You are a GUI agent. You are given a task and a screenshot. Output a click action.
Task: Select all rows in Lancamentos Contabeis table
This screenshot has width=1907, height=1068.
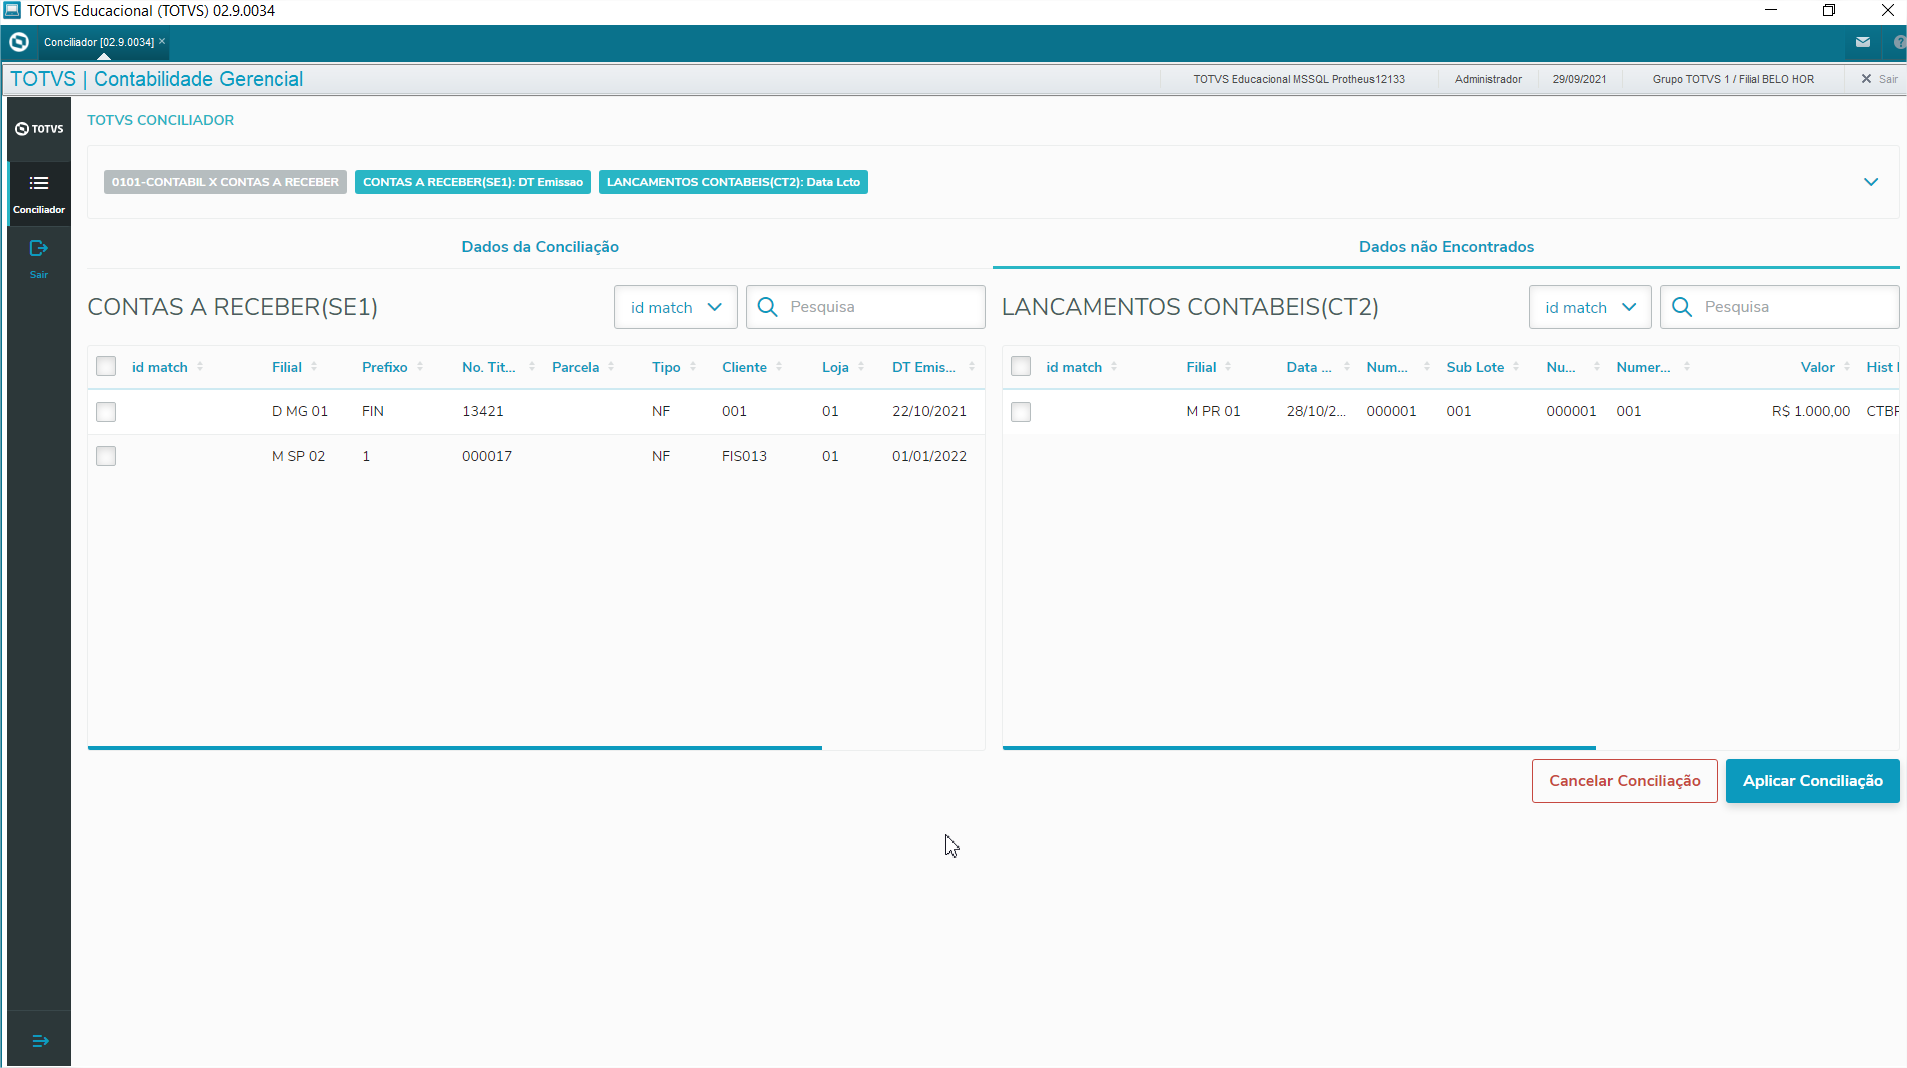click(x=1021, y=366)
